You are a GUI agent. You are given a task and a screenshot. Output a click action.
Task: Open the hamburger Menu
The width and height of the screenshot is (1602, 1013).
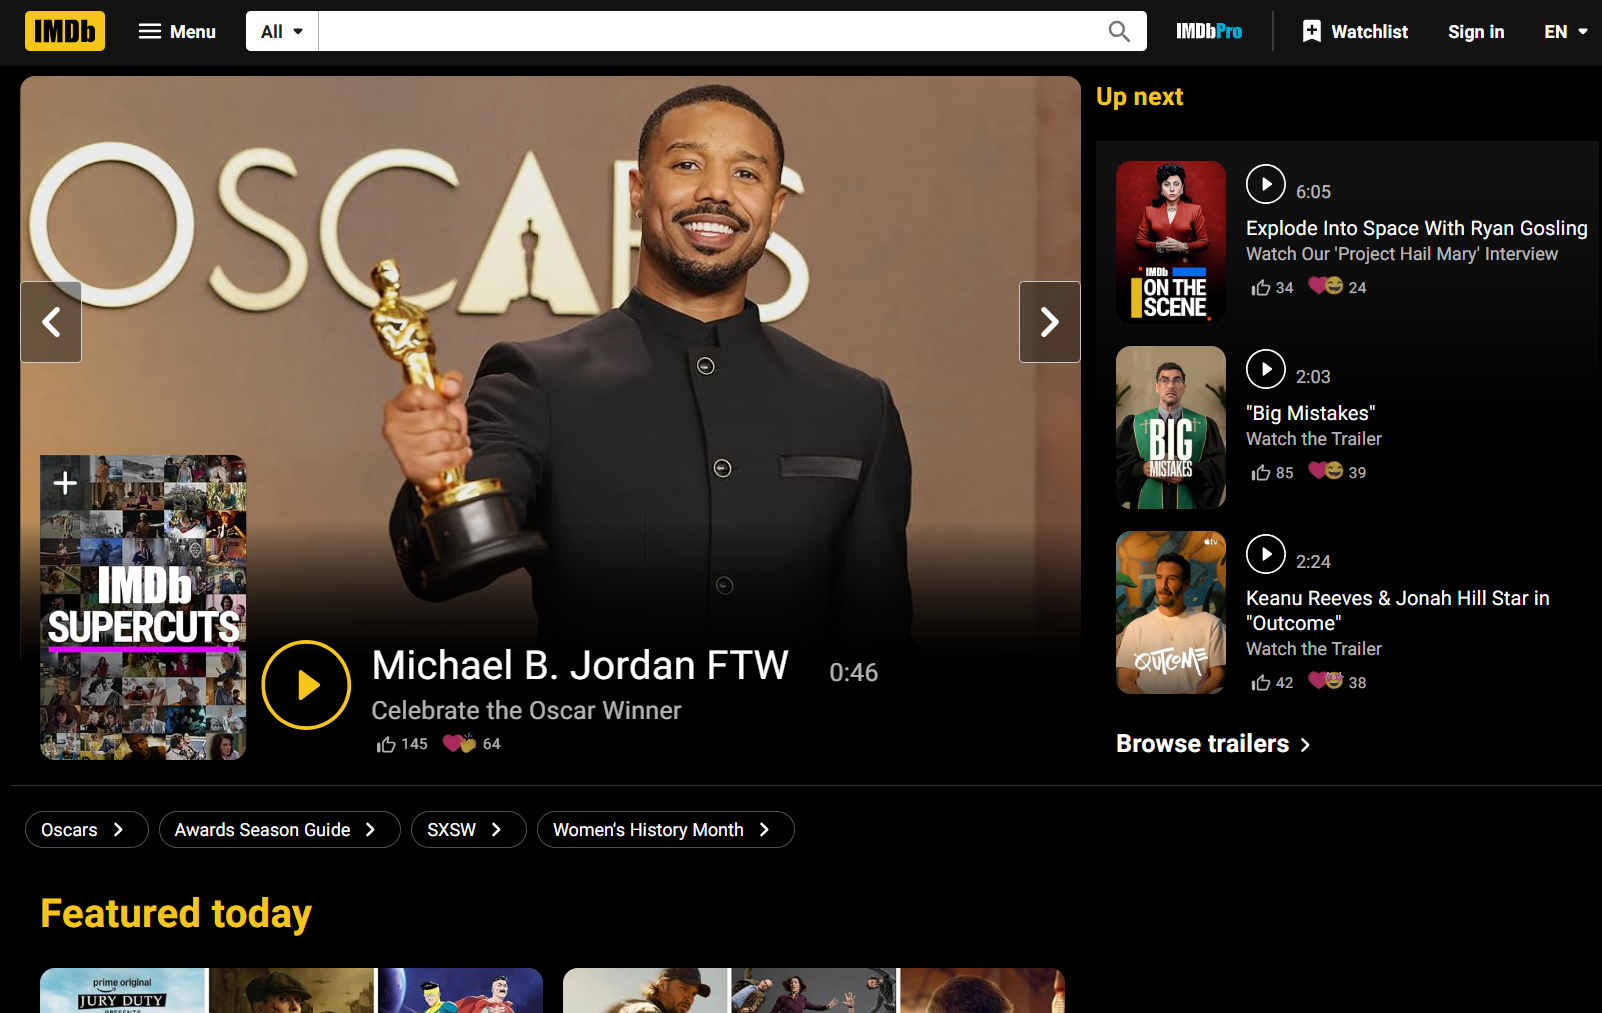pos(177,32)
